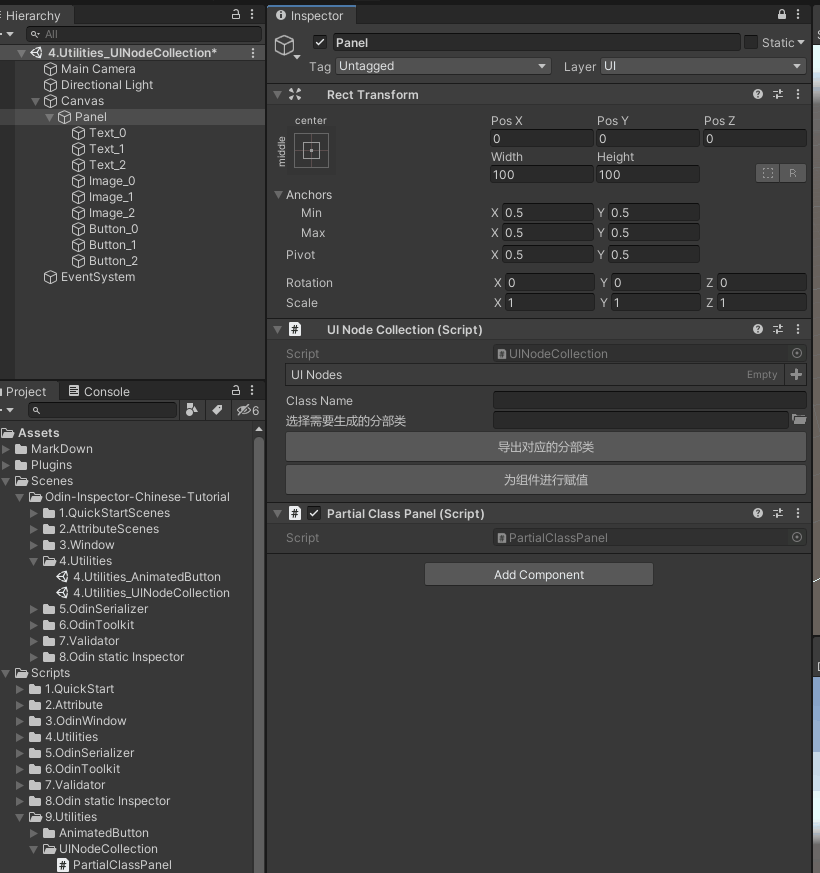Uncheck the Panel GameObject active checkbox
Viewport: 820px width, 873px height.
coord(320,42)
